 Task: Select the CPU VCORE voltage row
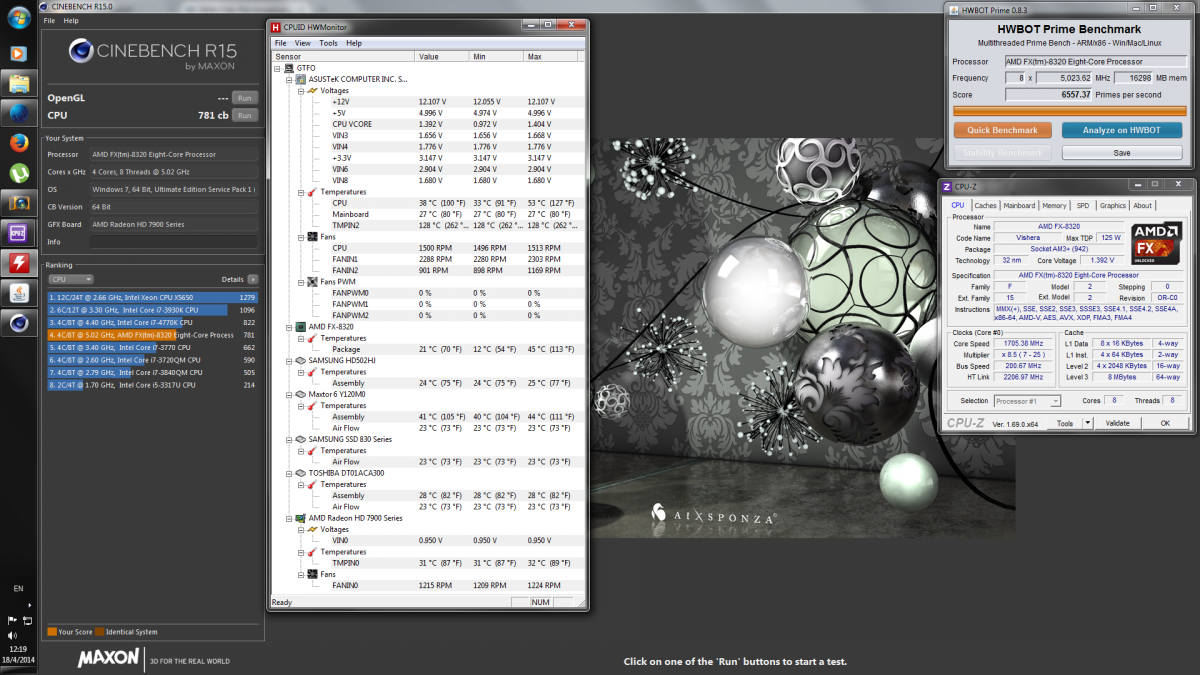(429, 124)
